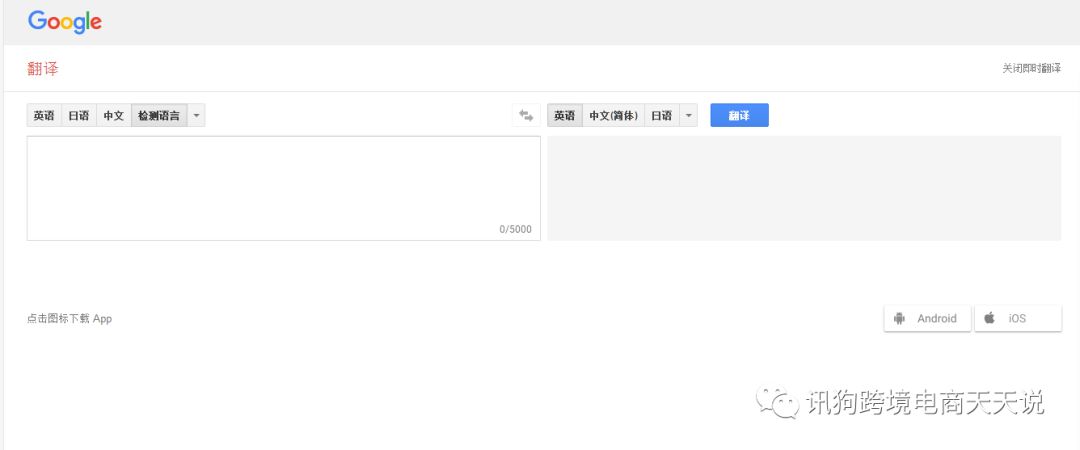Focus the source text input box
The width and height of the screenshot is (1080, 450).
click(283, 180)
